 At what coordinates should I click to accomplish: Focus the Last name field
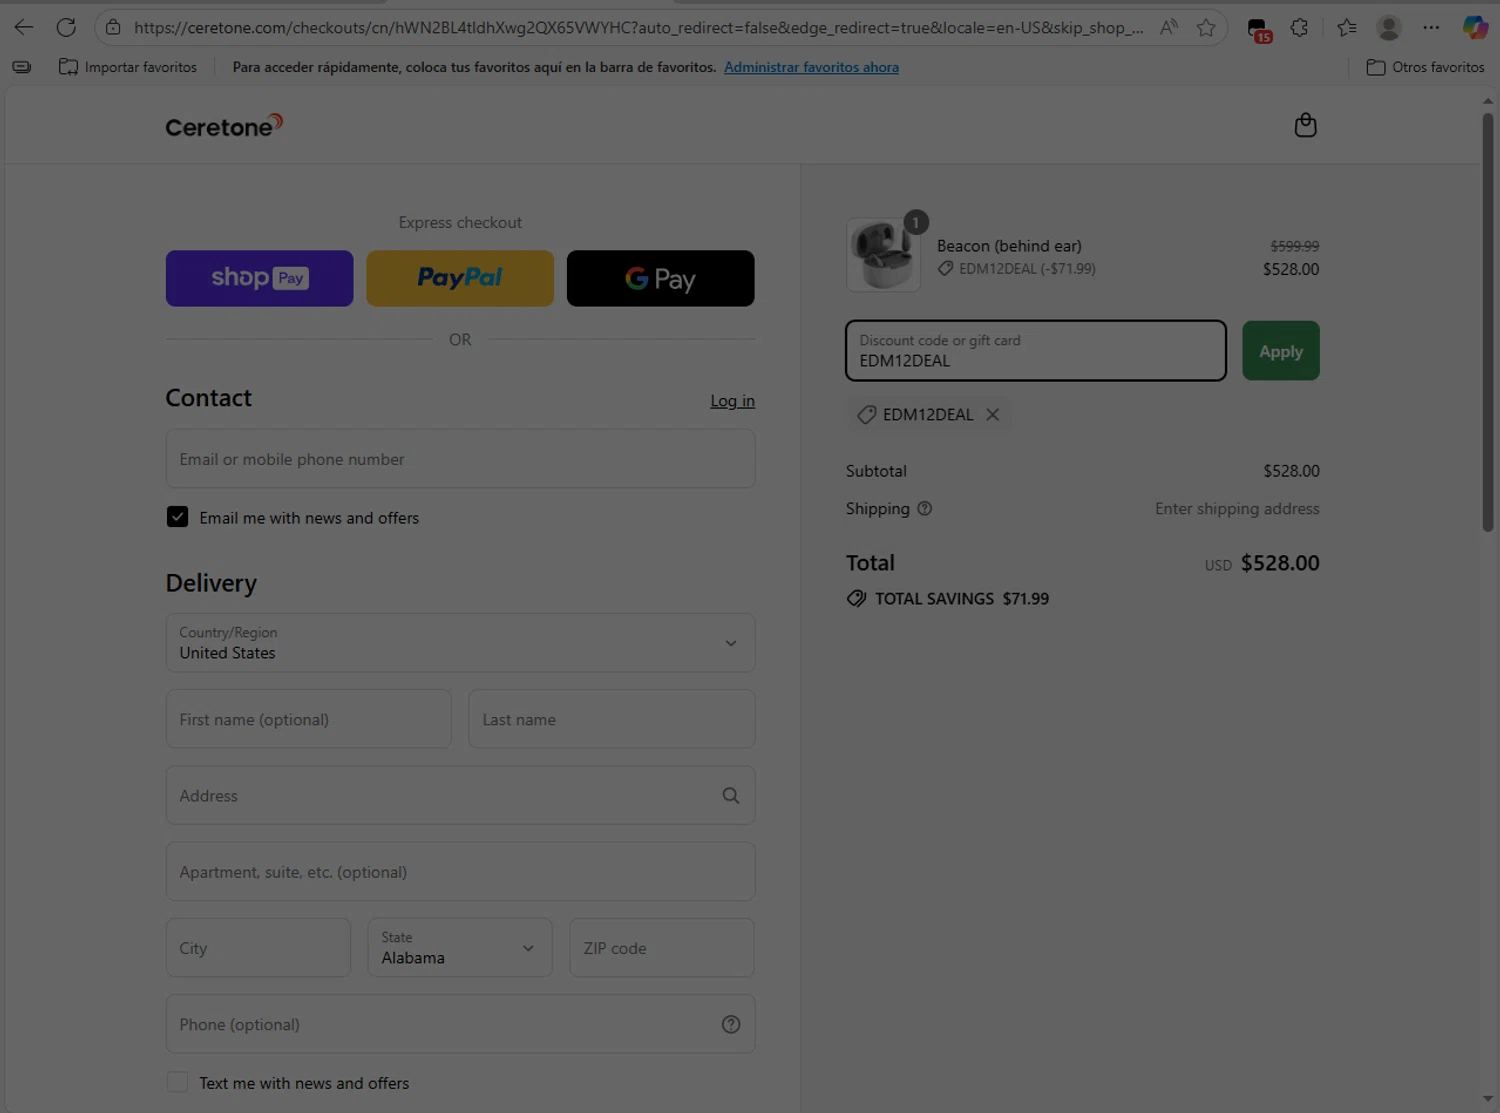[611, 719]
